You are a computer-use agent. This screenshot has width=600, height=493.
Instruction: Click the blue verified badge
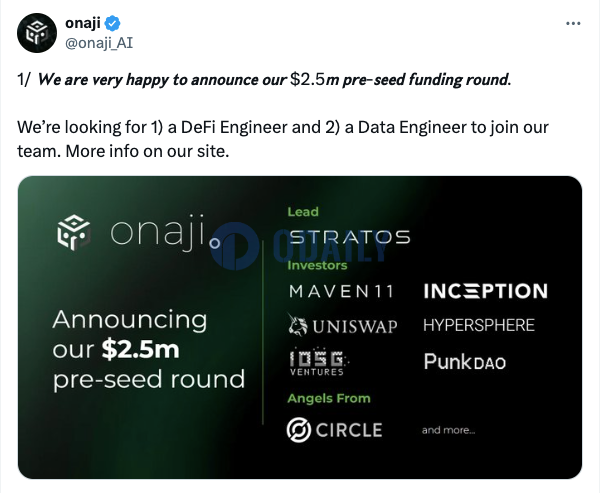(x=112, y=23)
